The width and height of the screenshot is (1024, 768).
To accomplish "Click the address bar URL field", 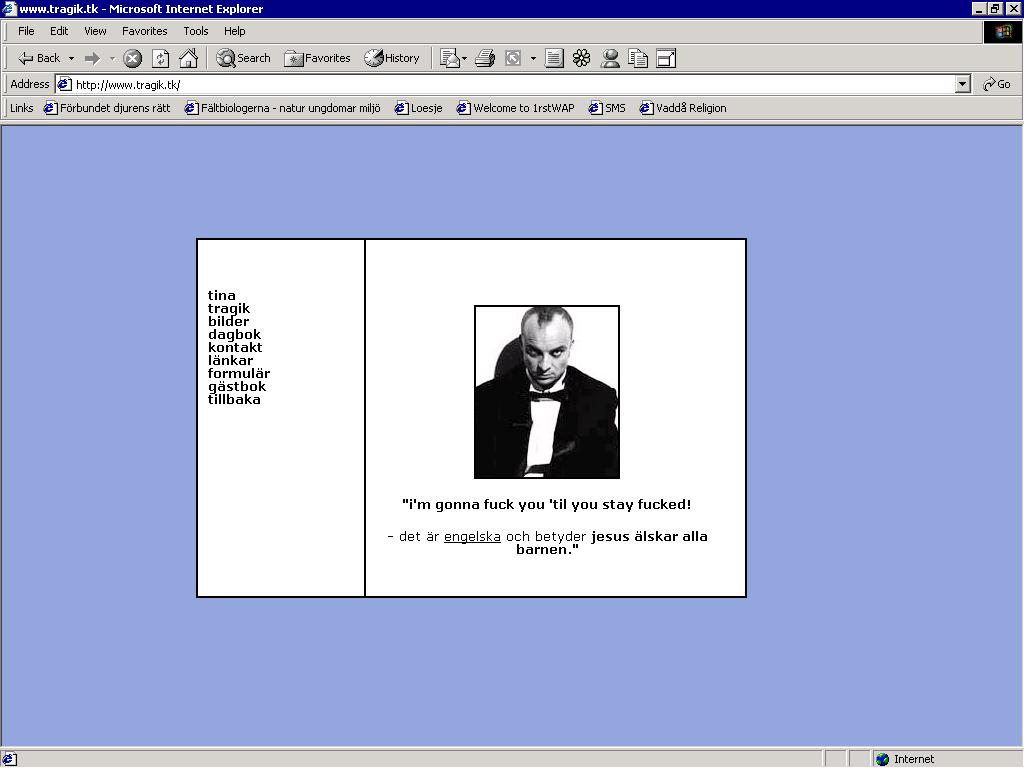I will tap(500, 85).
